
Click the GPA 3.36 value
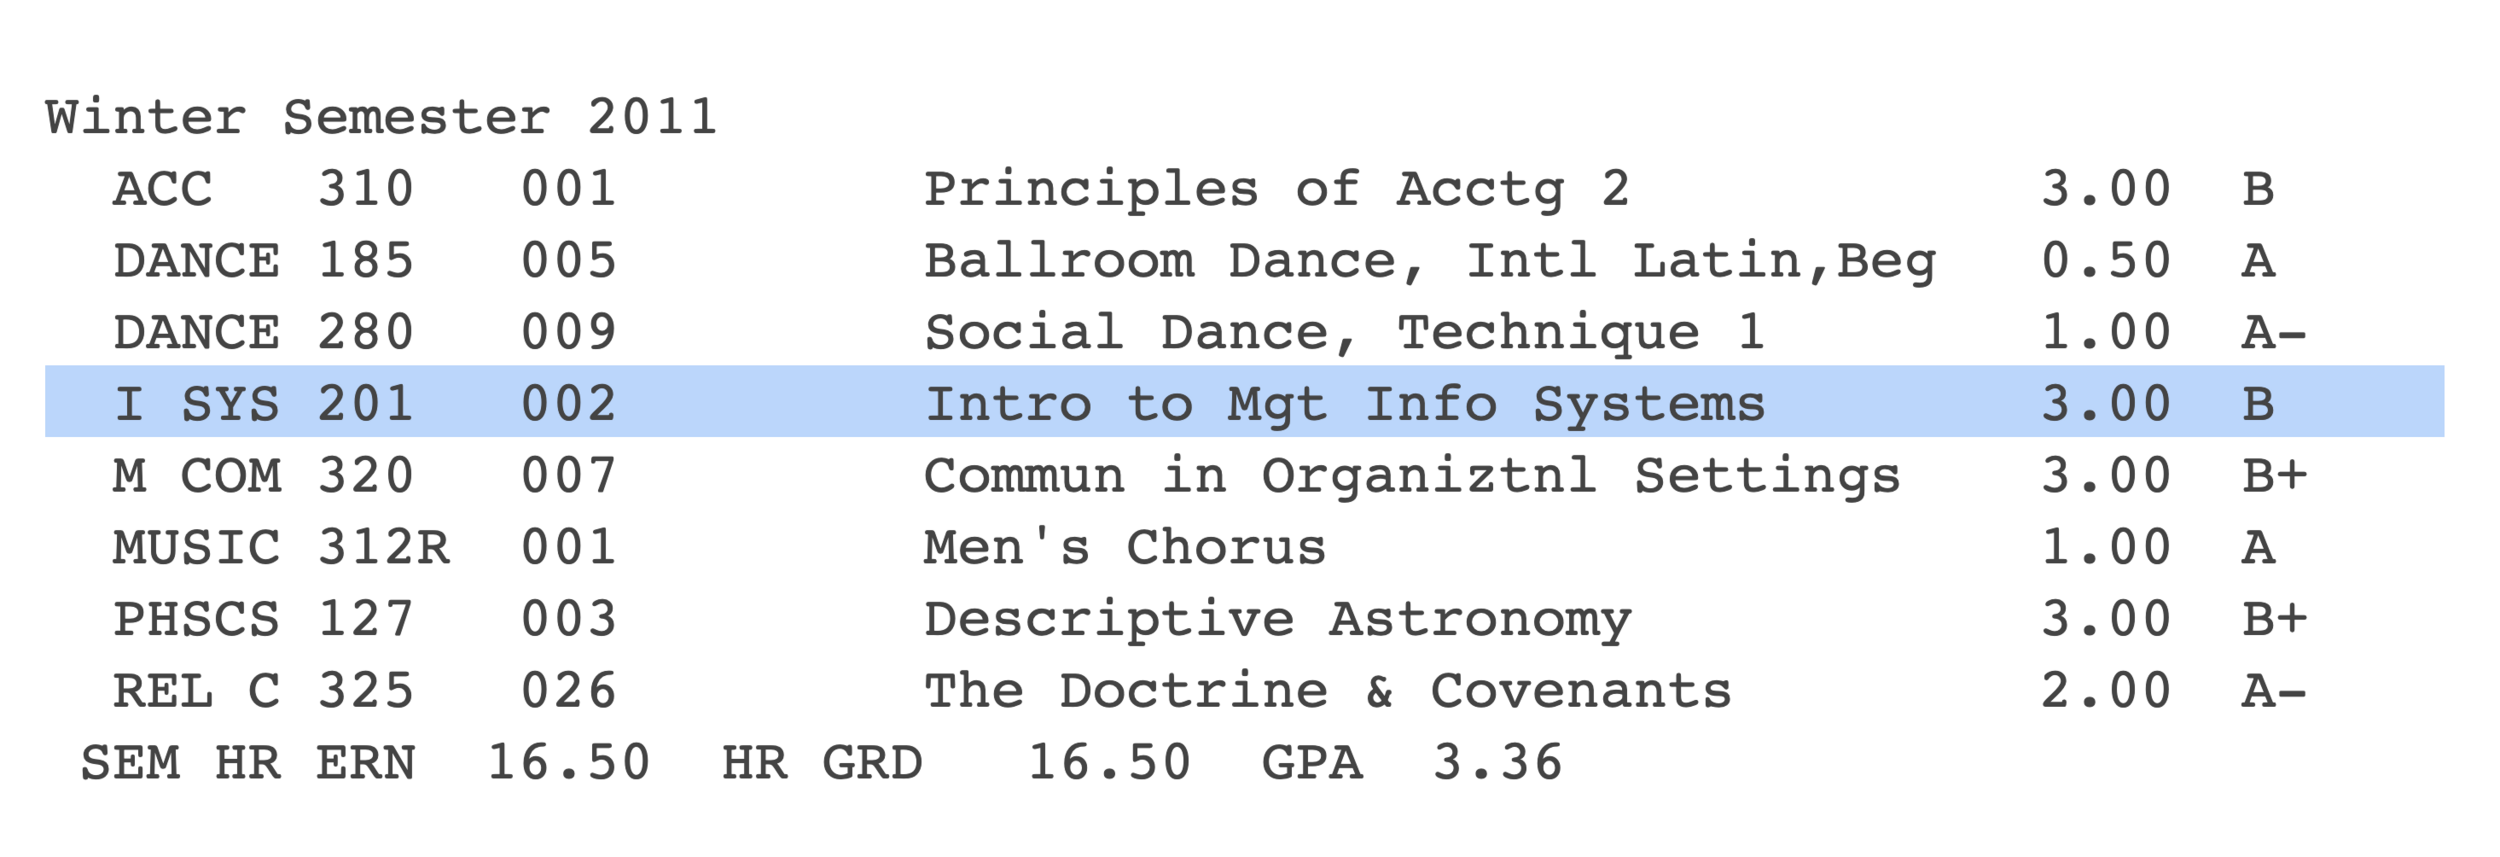pos(1497,763)
